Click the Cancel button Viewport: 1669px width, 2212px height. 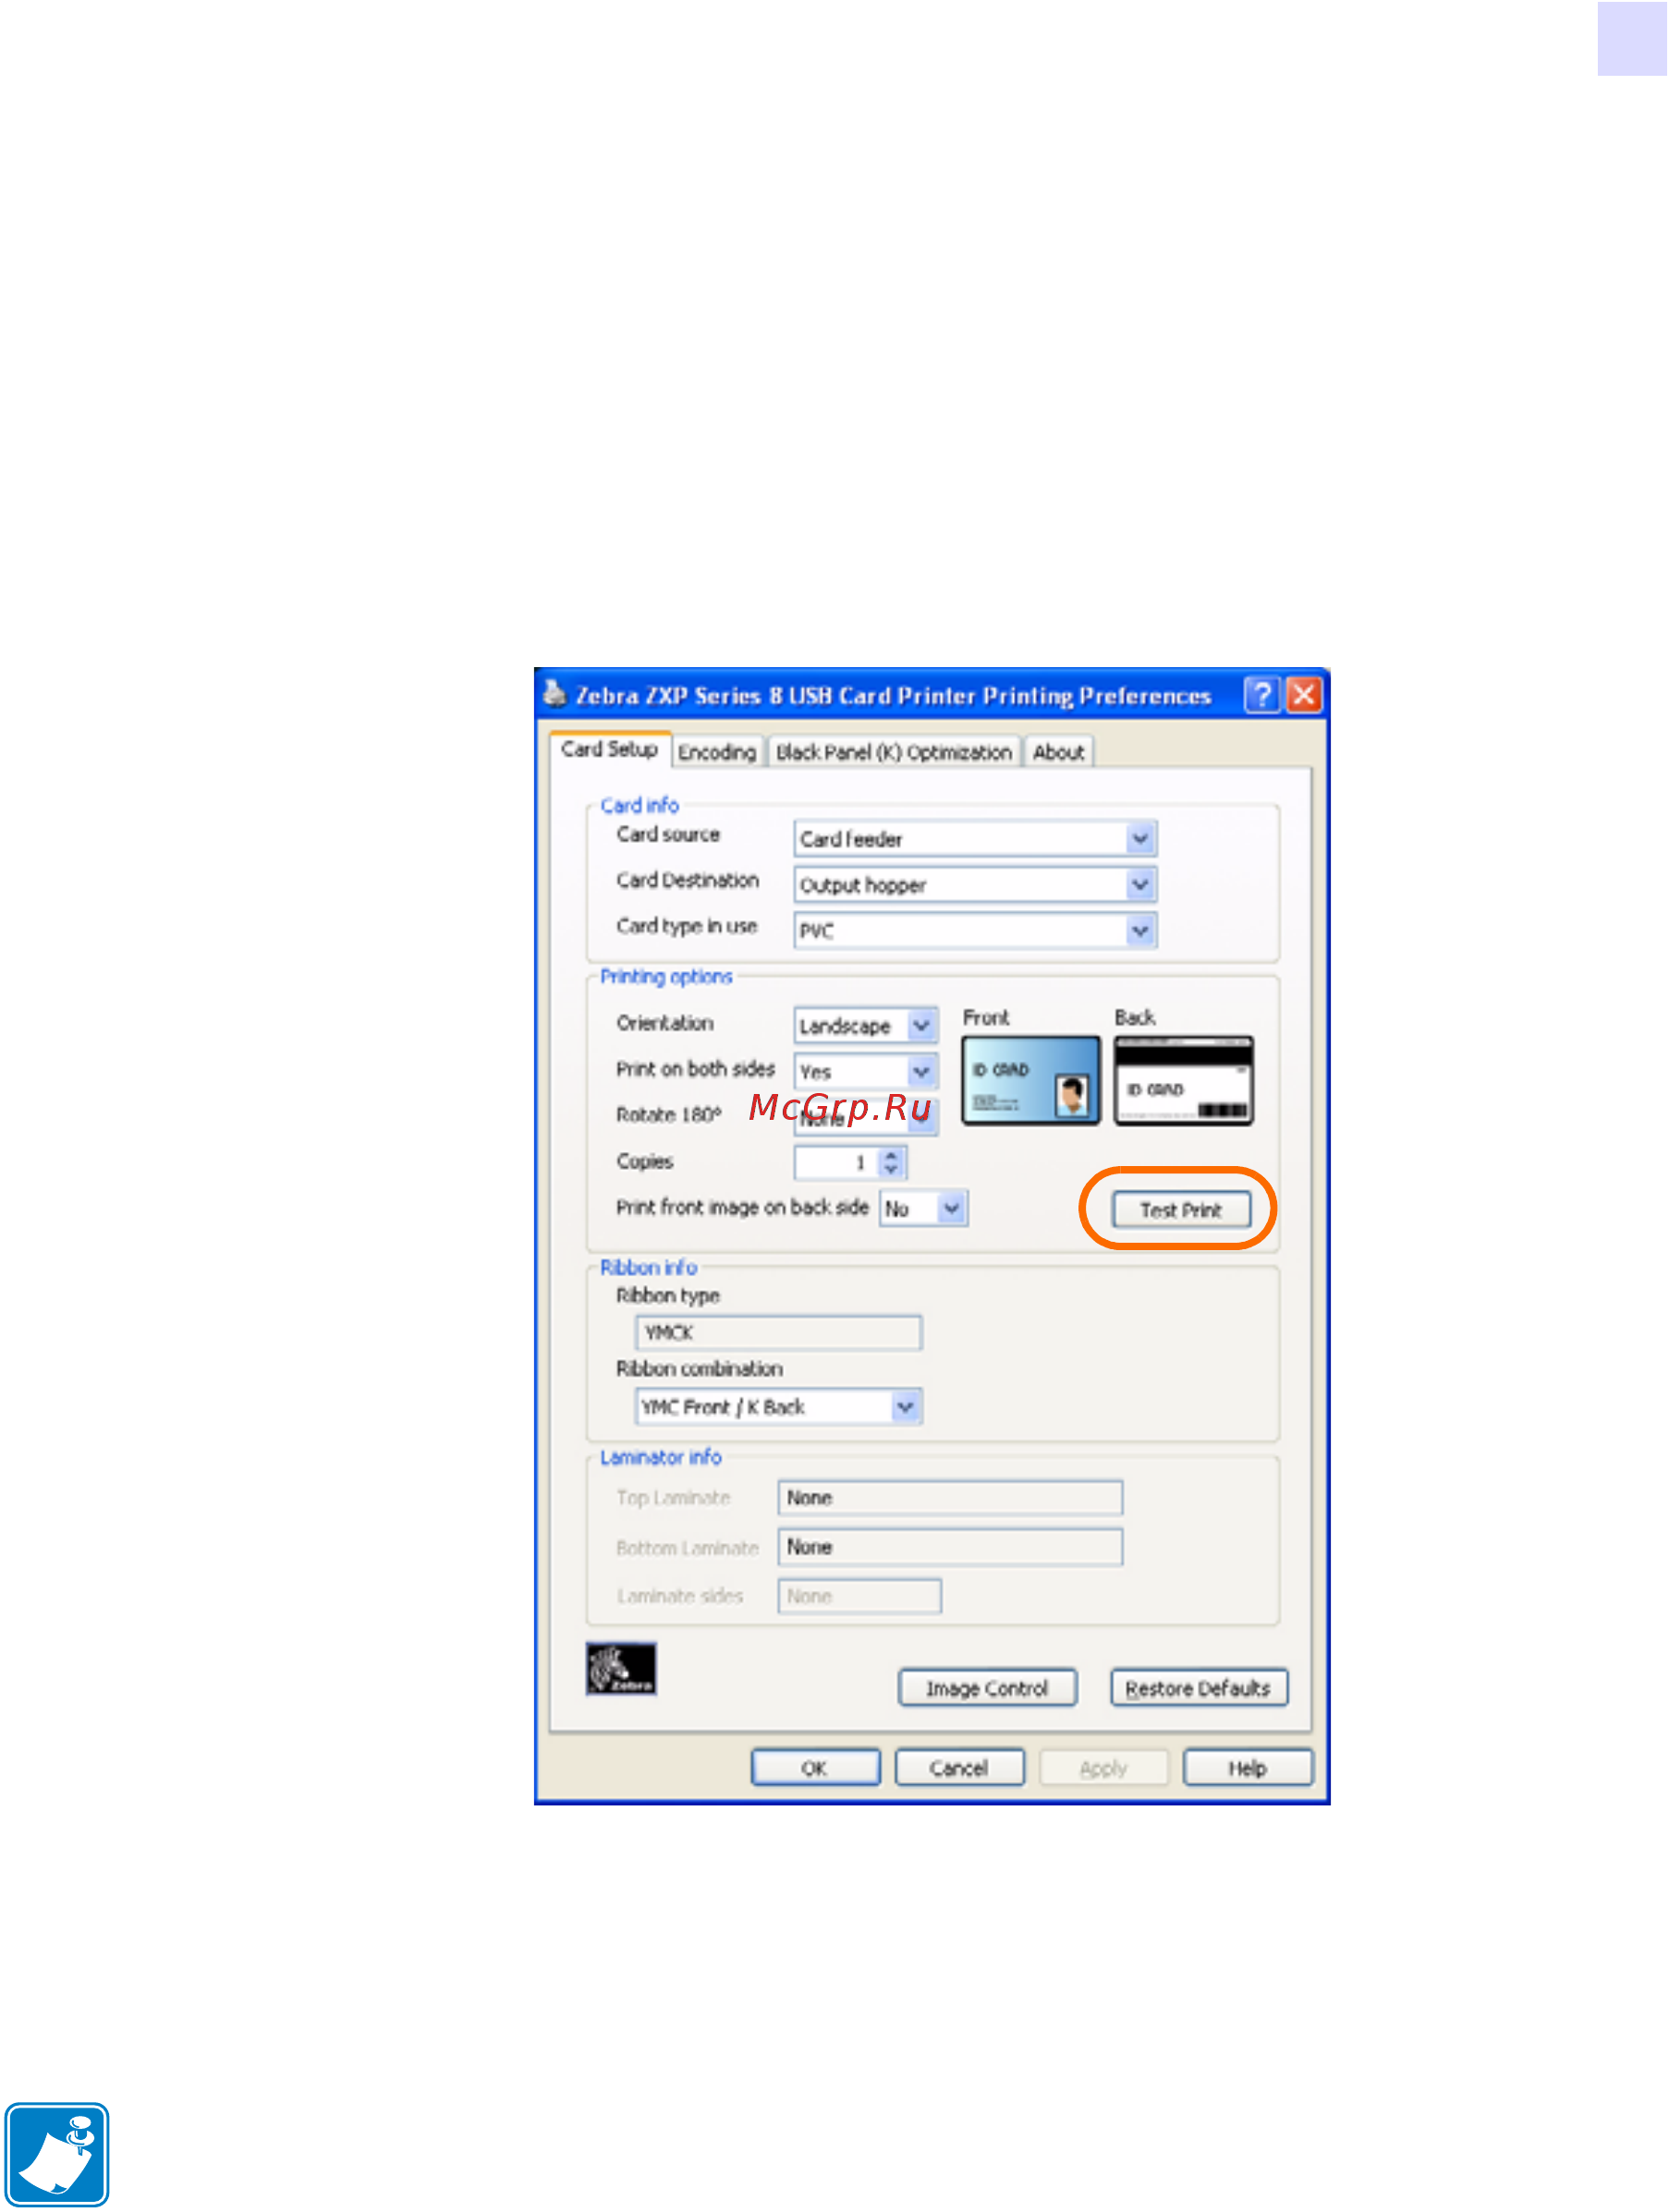coord(959,1768)
